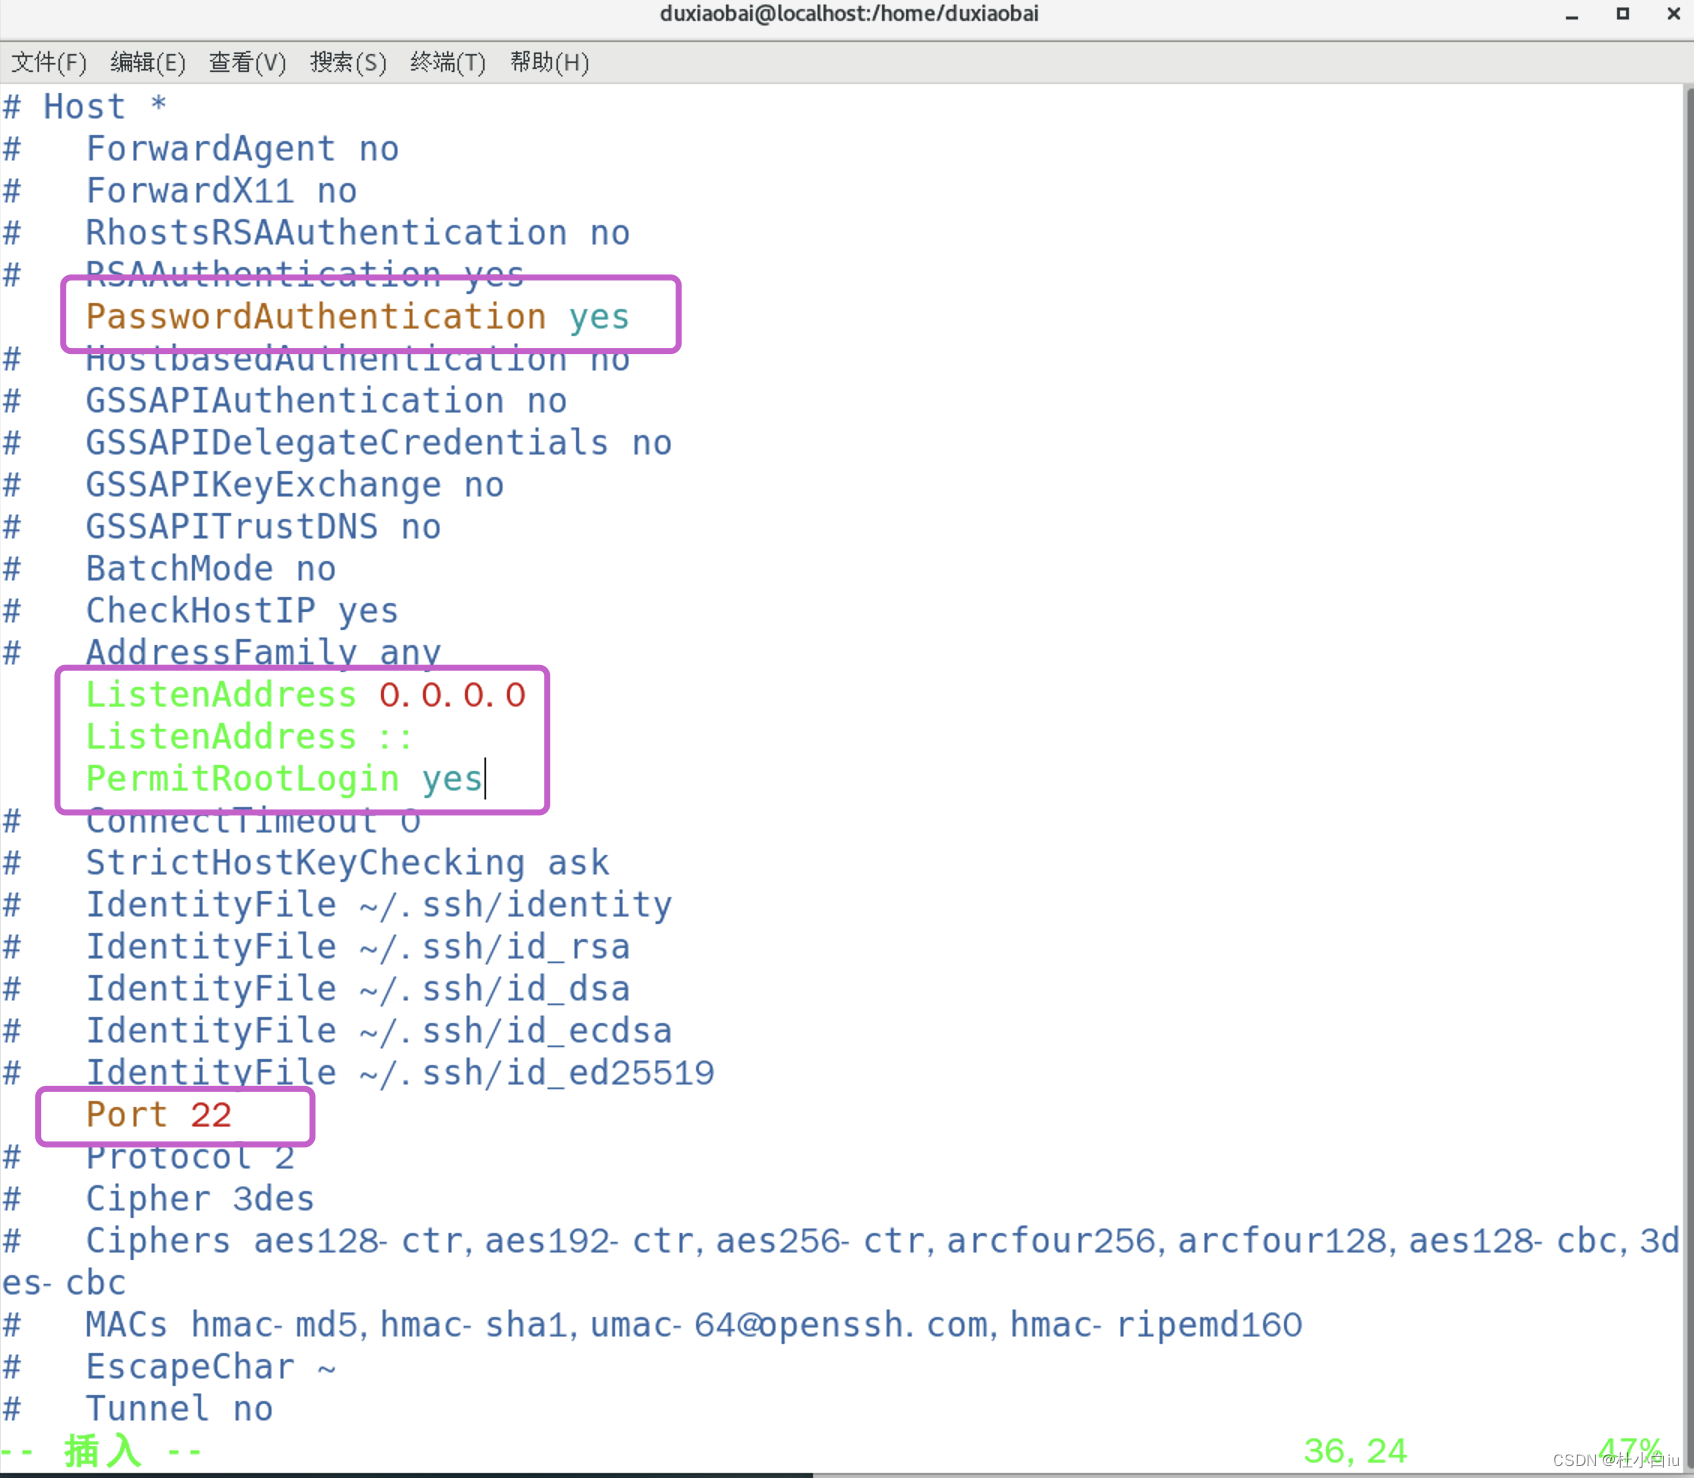The height and width of the screenshot is (1478, 1694).
Task: Click the 'ListenAddress 0.0.0.0' line
Action: coord(306,694)
